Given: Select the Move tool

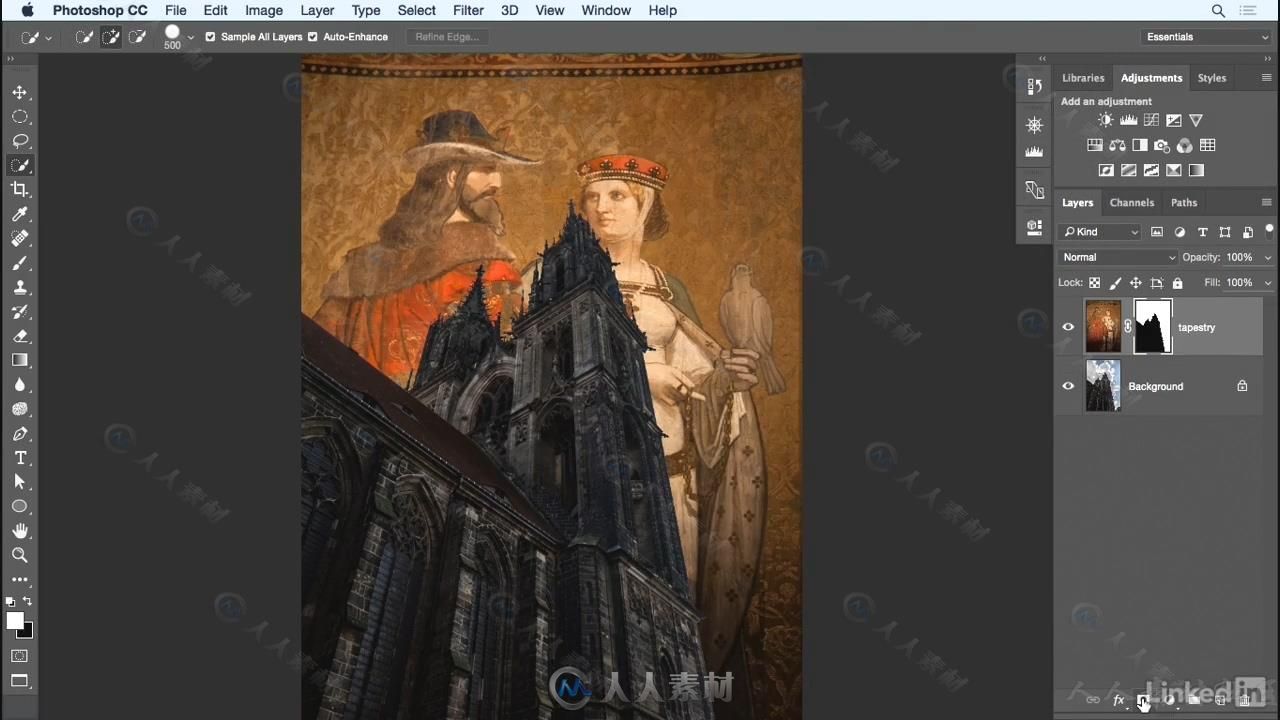Looking at the screenshot, I should tap(19, 92).
